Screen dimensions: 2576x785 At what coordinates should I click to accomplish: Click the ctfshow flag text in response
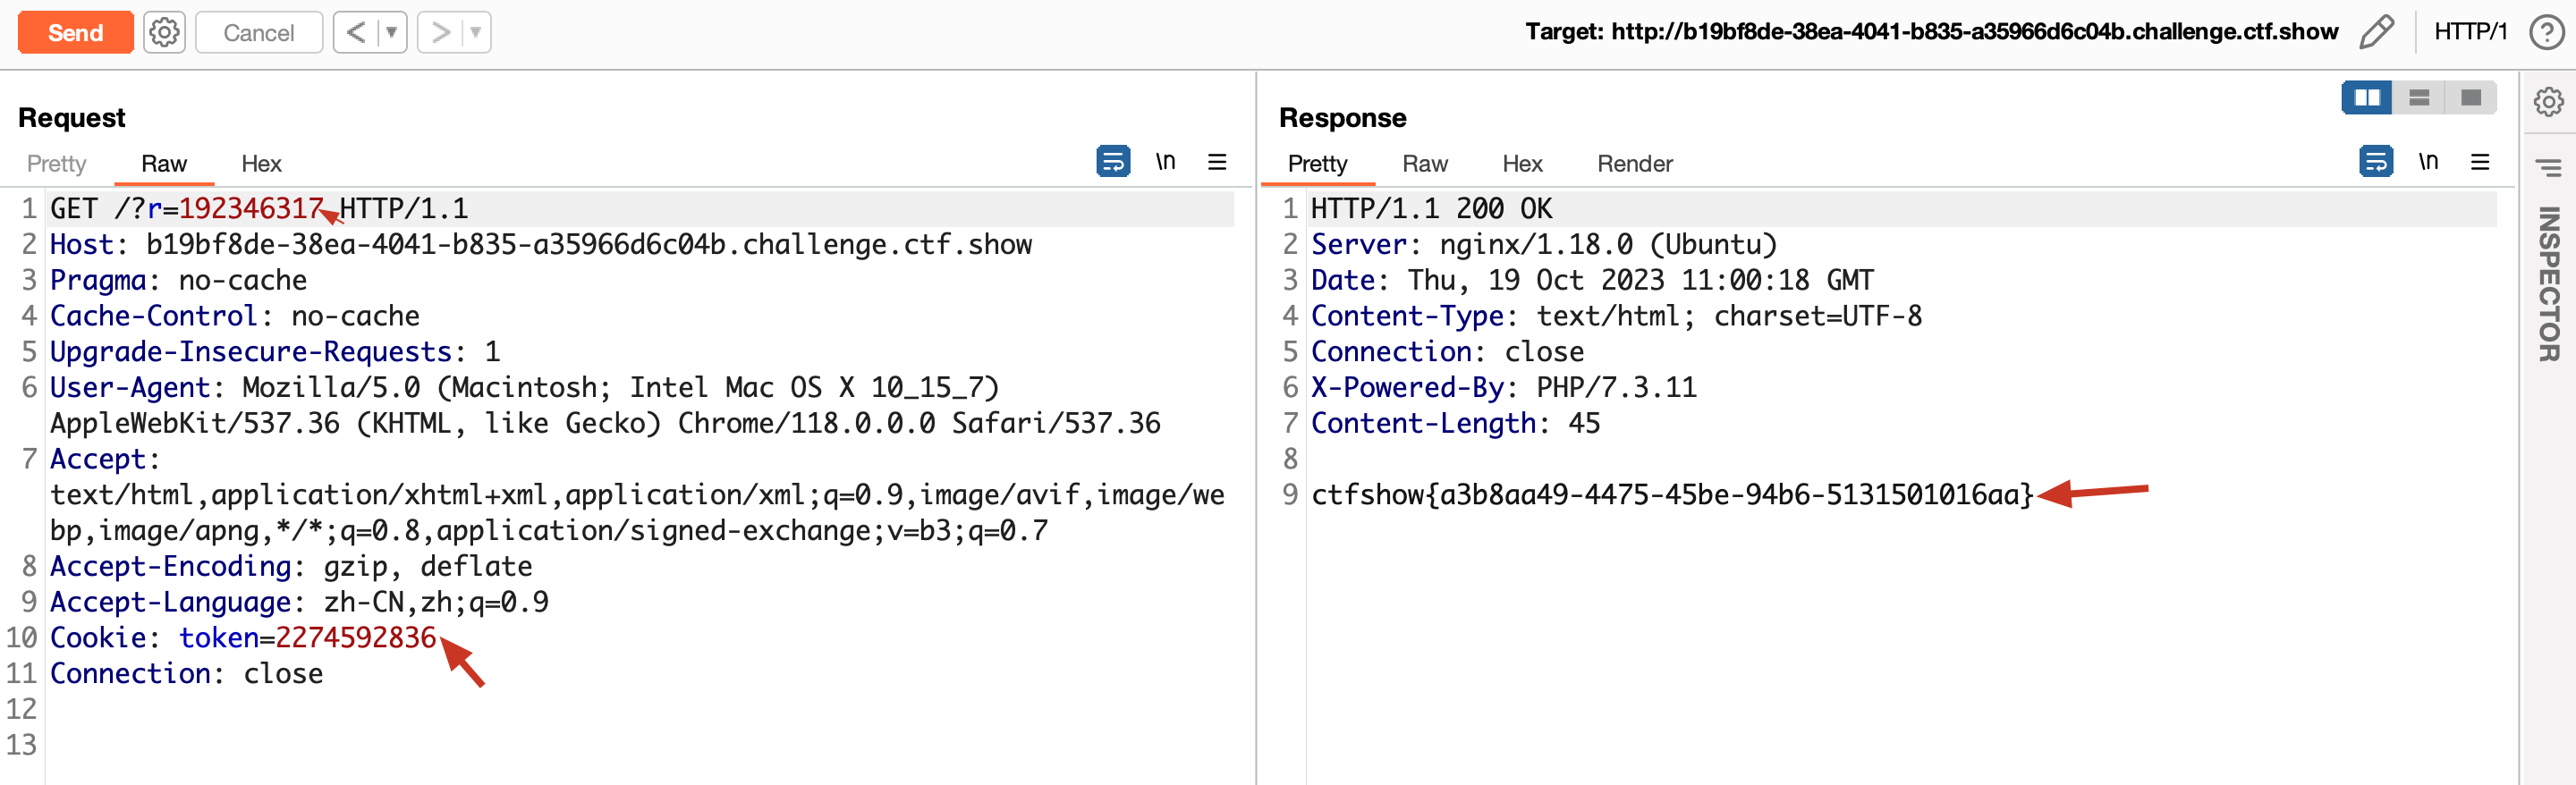click(1672, 494)
